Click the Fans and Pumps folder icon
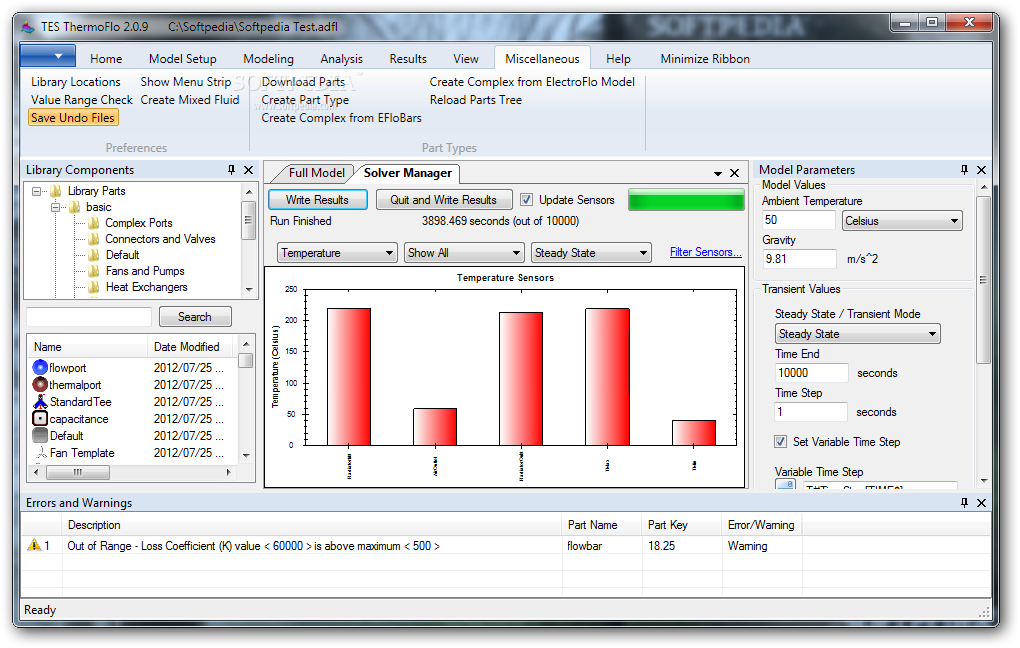Image resolution: width=1020 pixels, height=648 pixels. coord(94,271)
